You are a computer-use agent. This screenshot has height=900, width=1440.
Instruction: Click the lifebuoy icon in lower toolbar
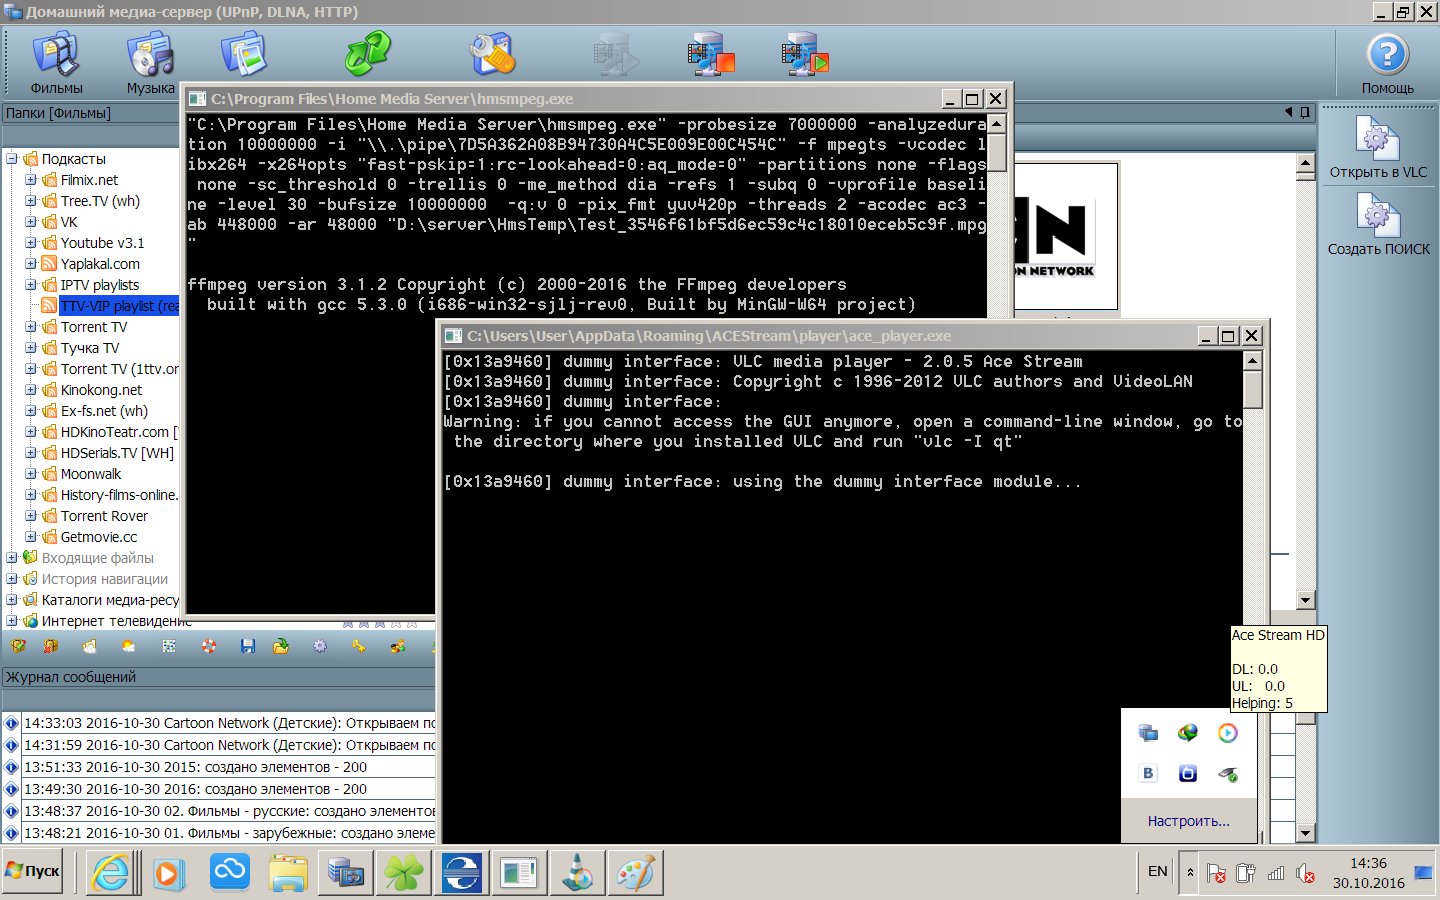tap(209, 647)
